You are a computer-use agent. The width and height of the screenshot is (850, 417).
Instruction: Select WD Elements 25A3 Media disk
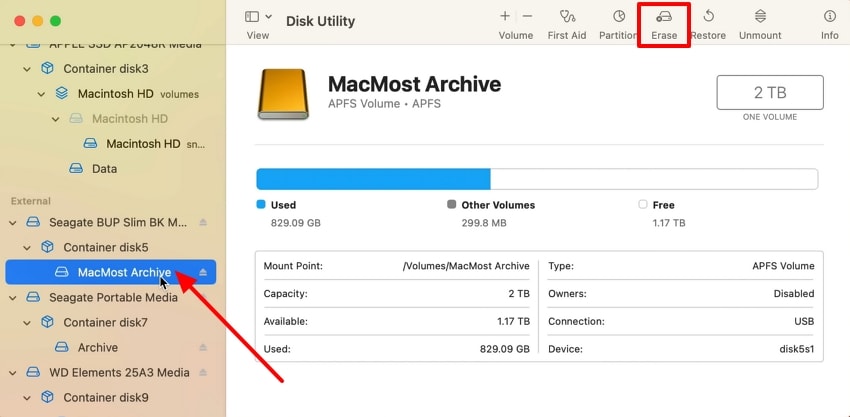pyautogui.click(x=119, y=373)
